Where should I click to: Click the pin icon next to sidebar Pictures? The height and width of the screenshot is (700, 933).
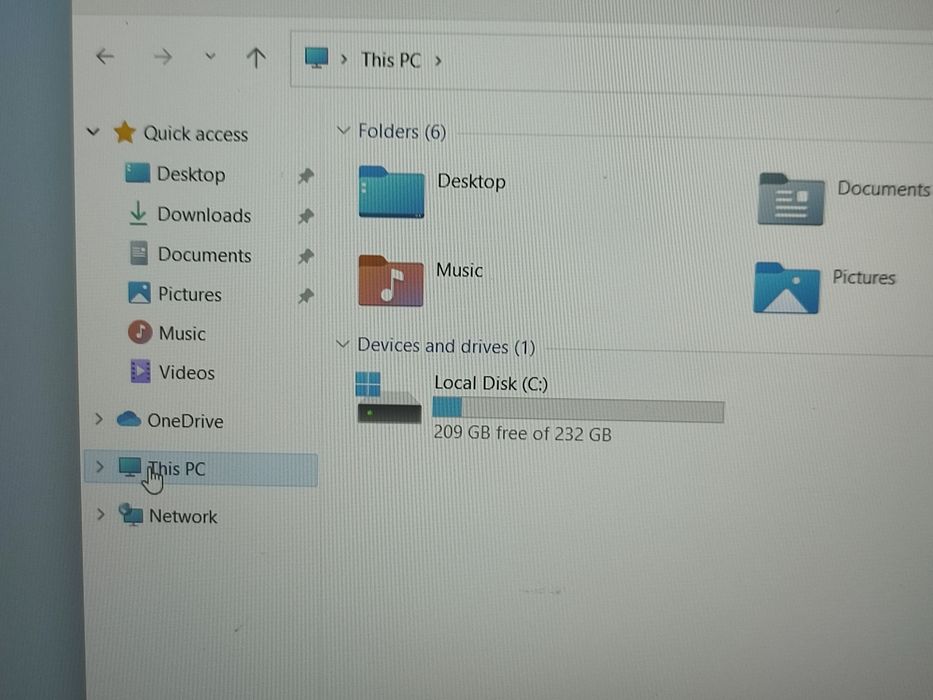[x=306, y=295]
